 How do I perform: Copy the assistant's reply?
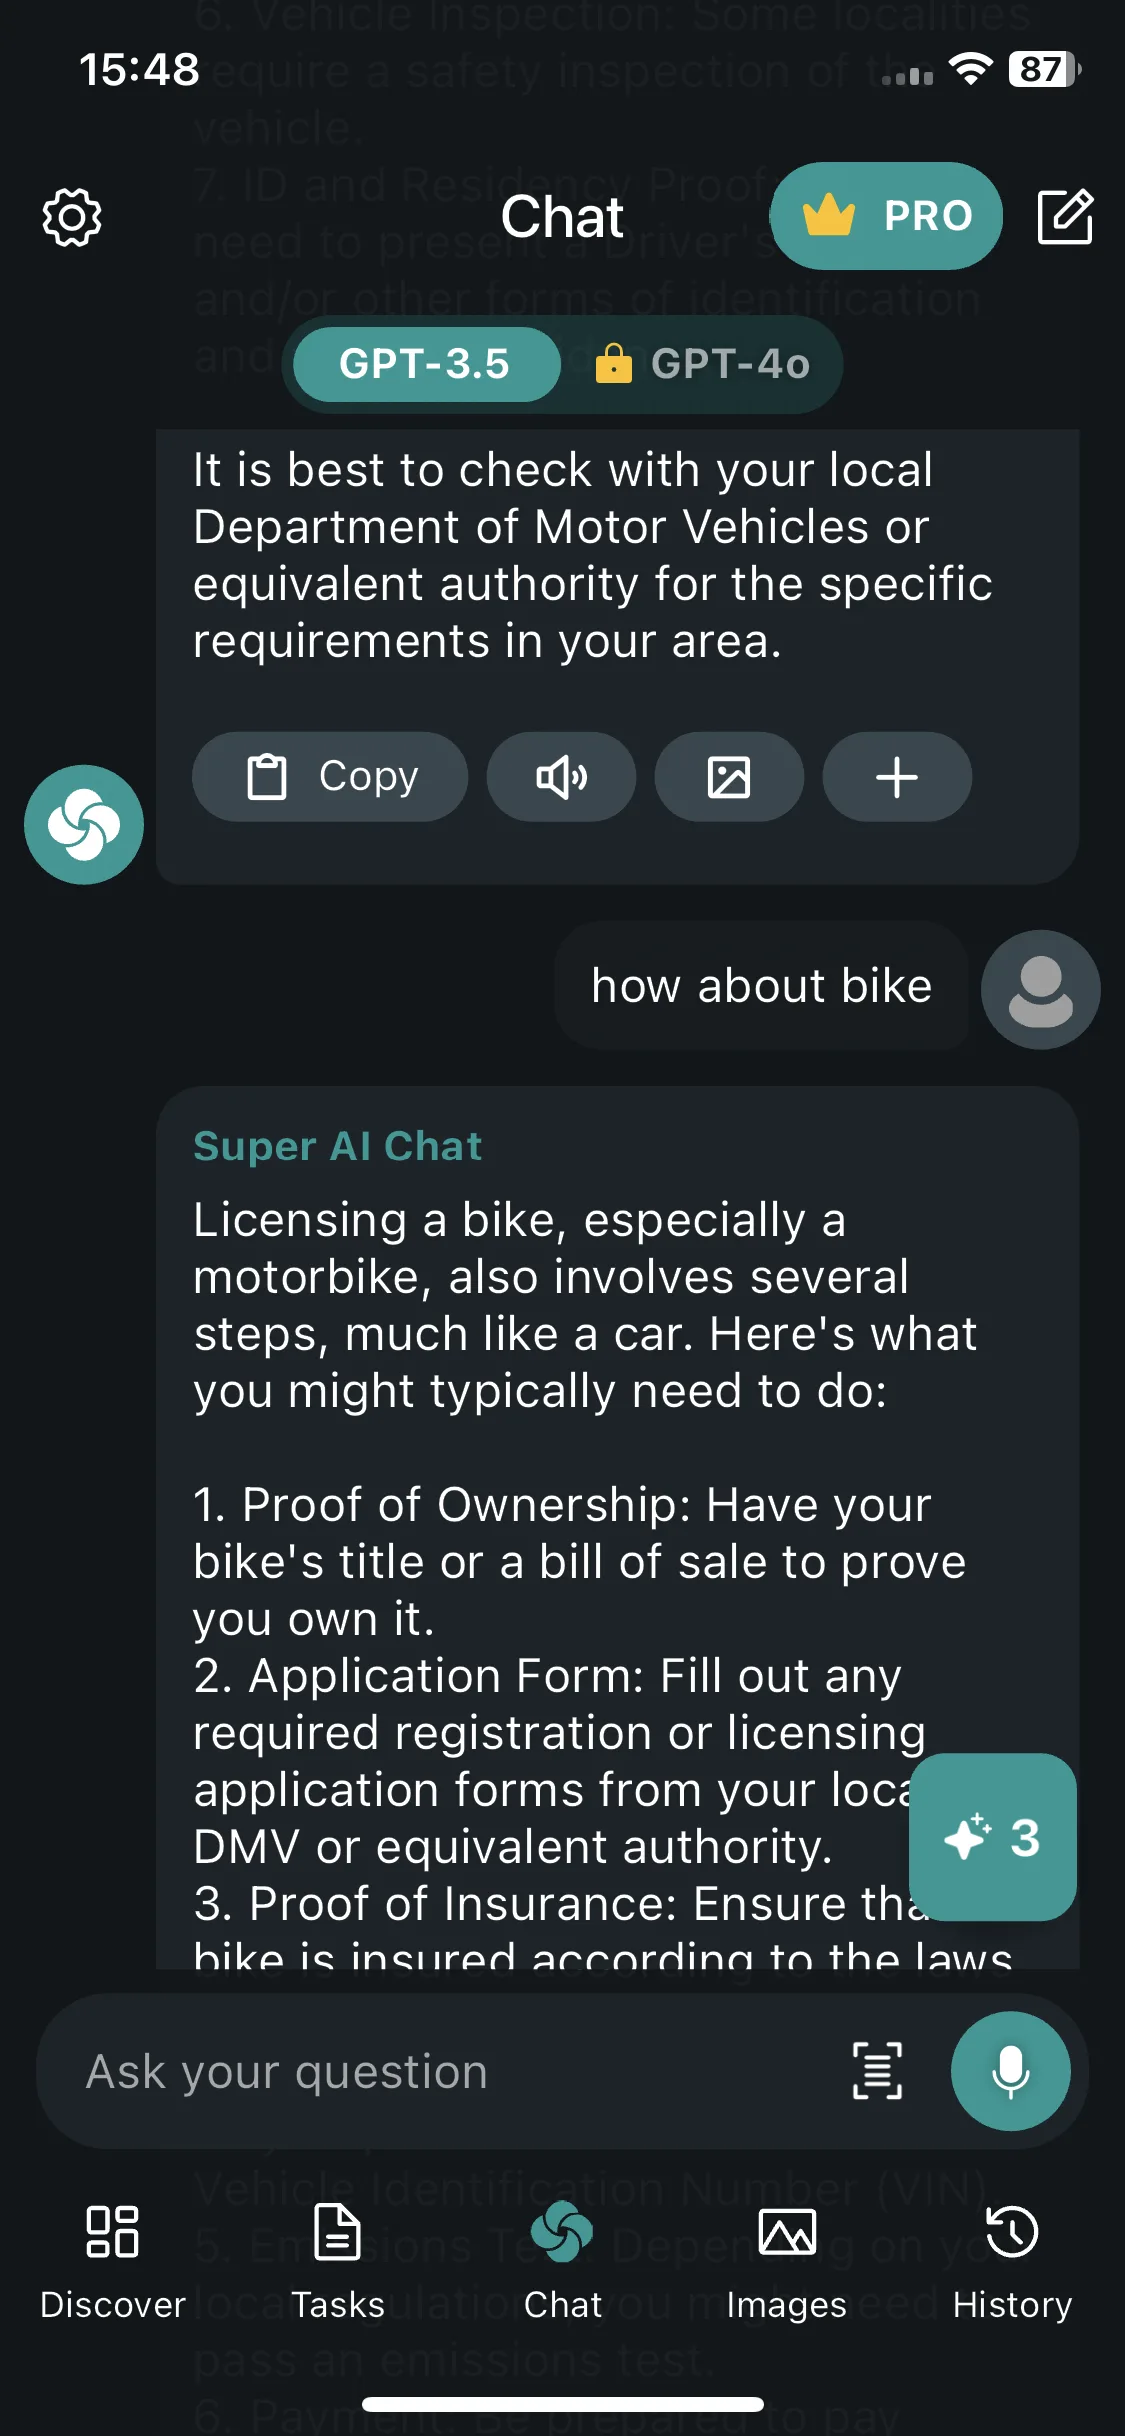(x=330, y=777)
